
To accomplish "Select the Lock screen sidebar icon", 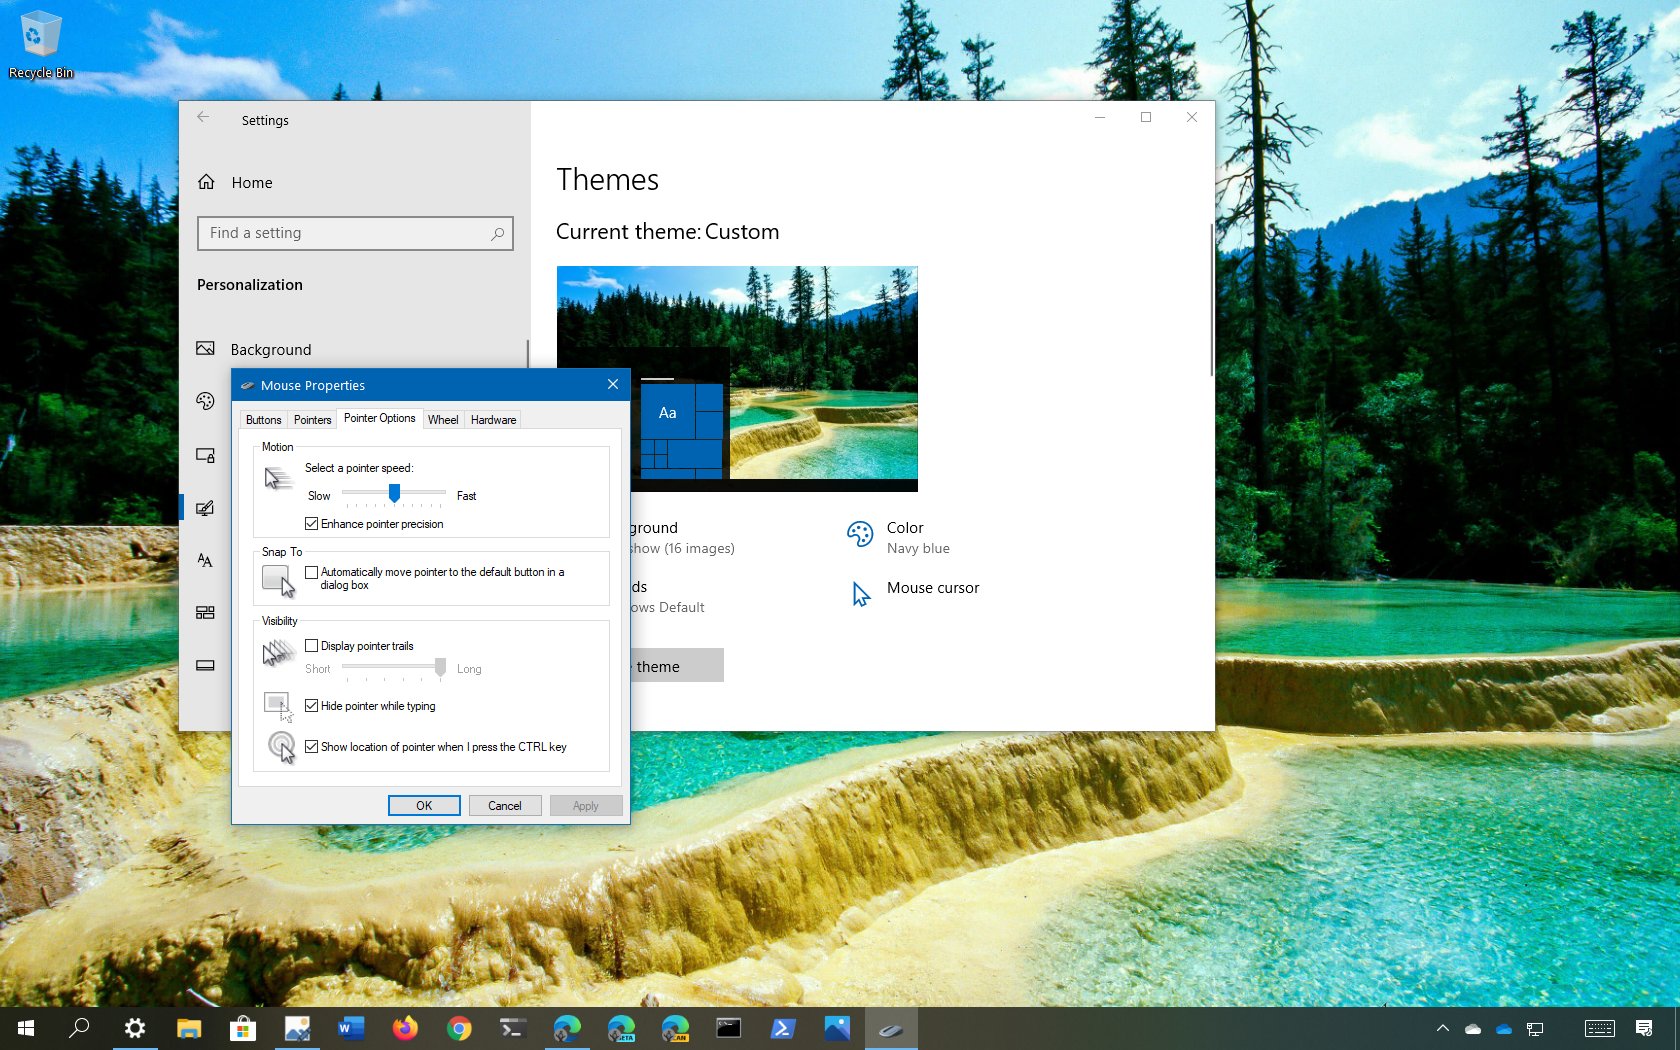I will (205, 455).
